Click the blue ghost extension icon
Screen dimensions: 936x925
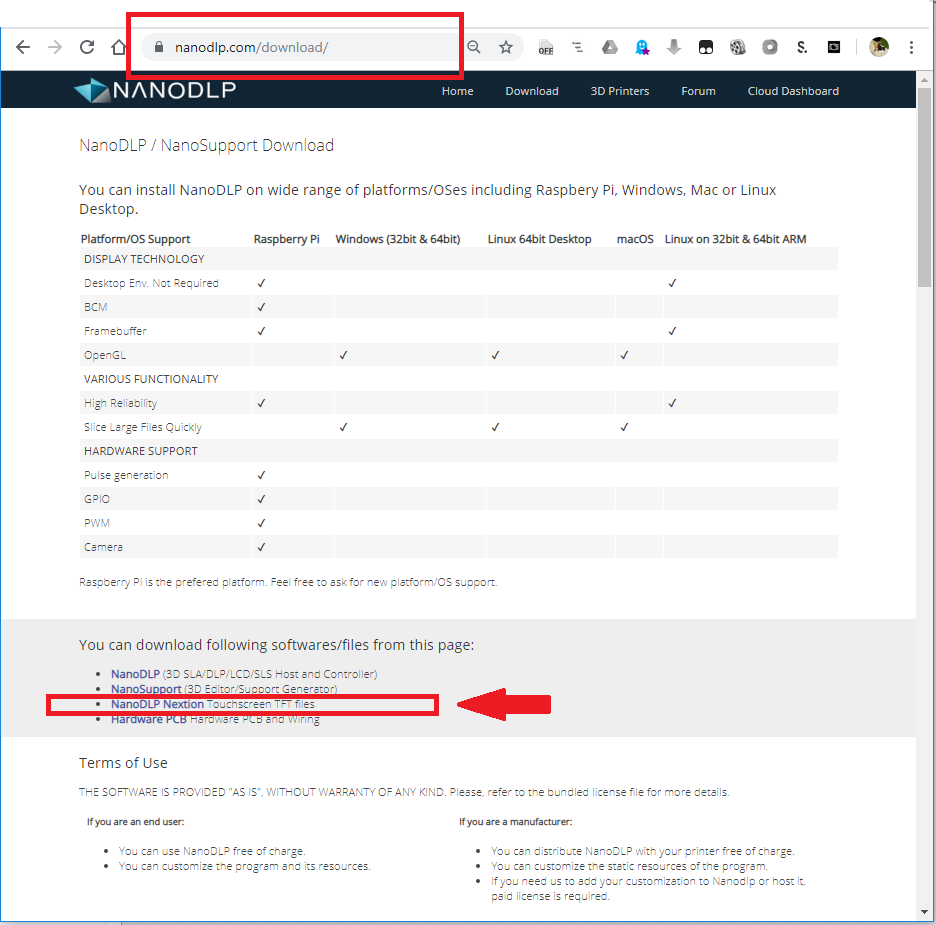point(642,47)
